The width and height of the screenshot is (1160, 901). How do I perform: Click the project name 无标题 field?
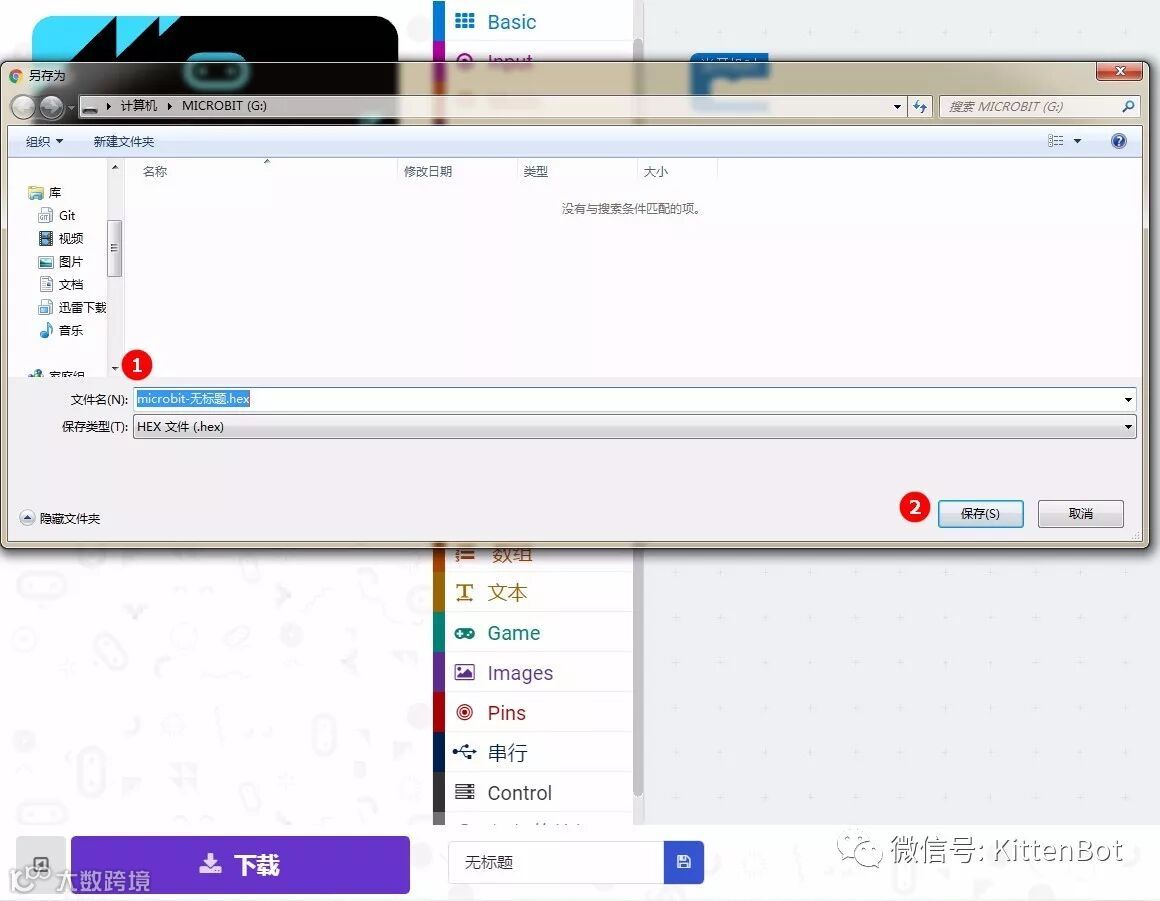pyautogui.click(x=556, y=863)
